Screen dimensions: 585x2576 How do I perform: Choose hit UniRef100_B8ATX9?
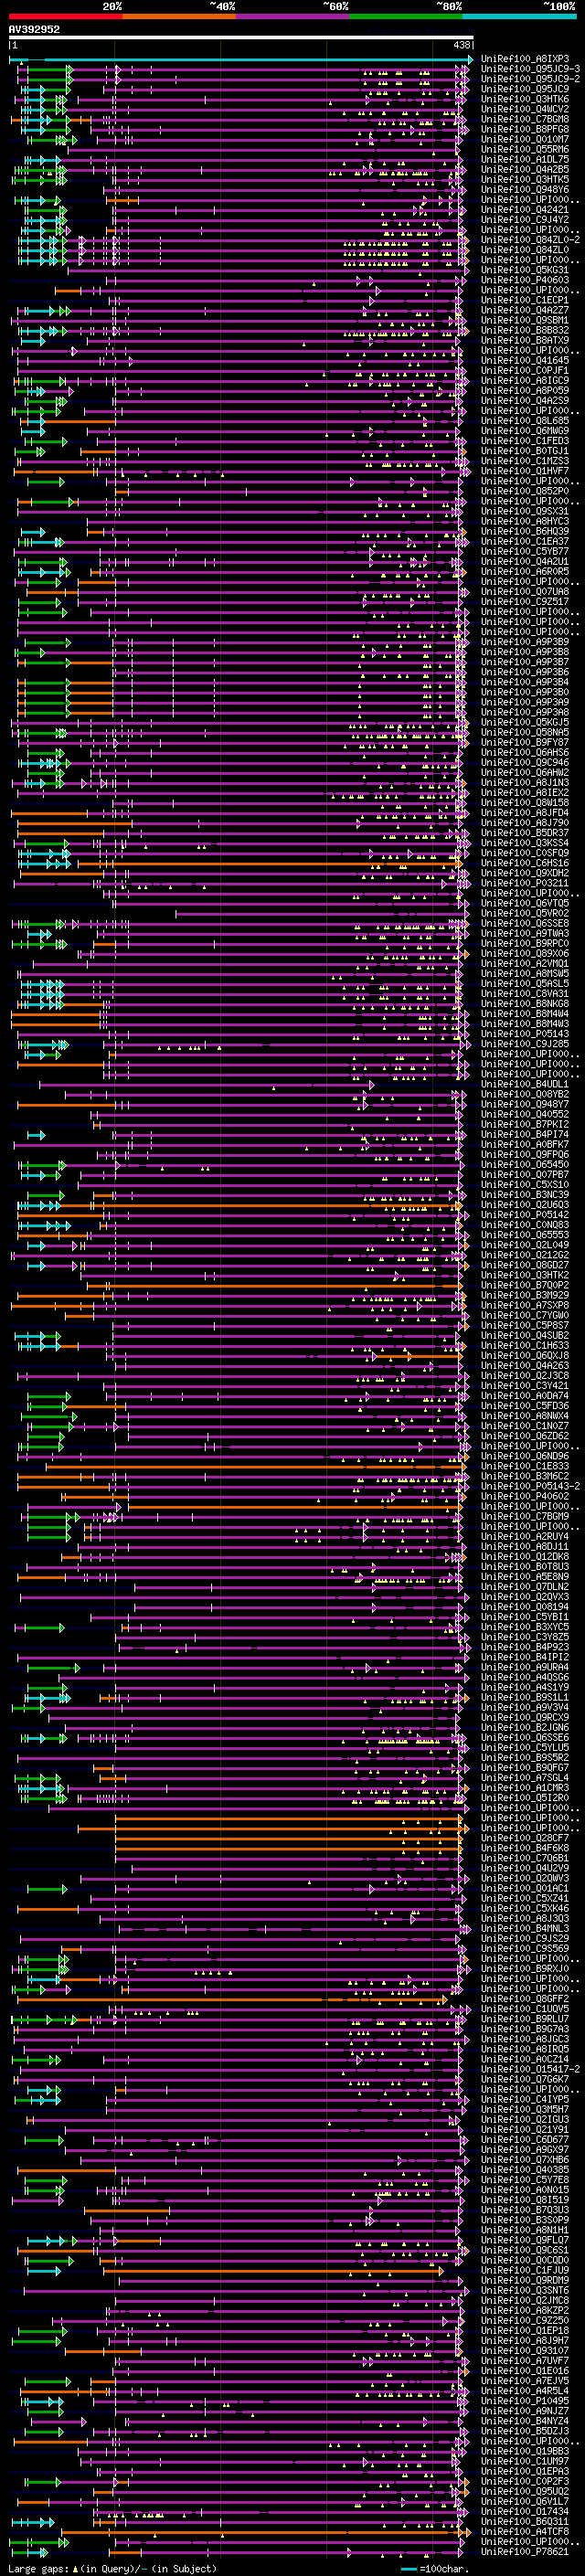click(x=524, y=340)
